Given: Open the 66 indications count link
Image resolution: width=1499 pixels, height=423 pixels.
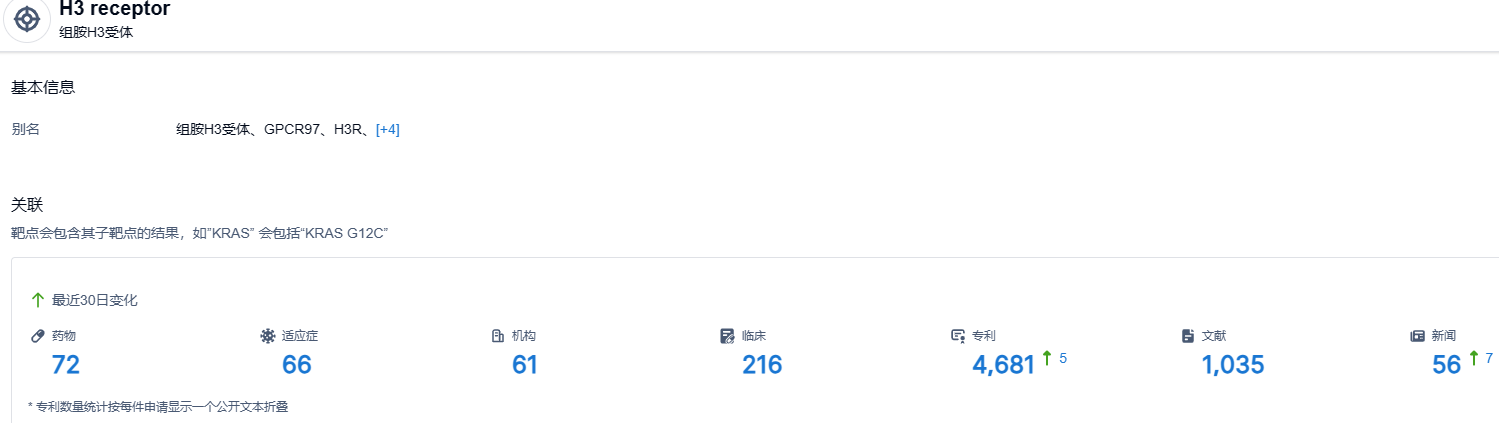Looking at the screenshot, I should point(297,365).
